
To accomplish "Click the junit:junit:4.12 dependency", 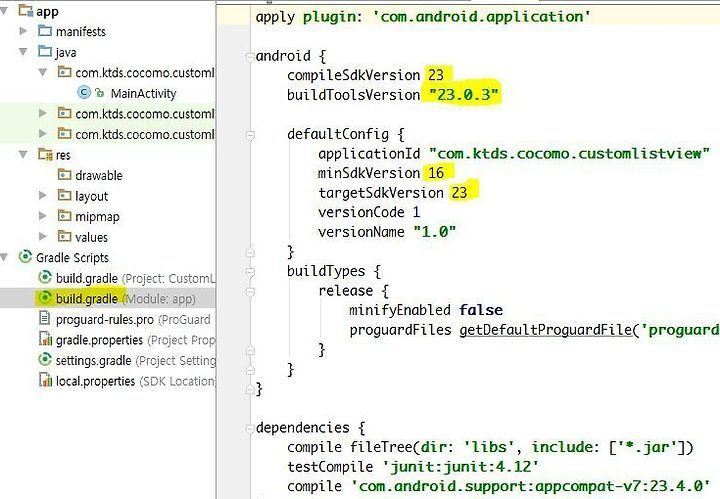I will click(461, 466).
